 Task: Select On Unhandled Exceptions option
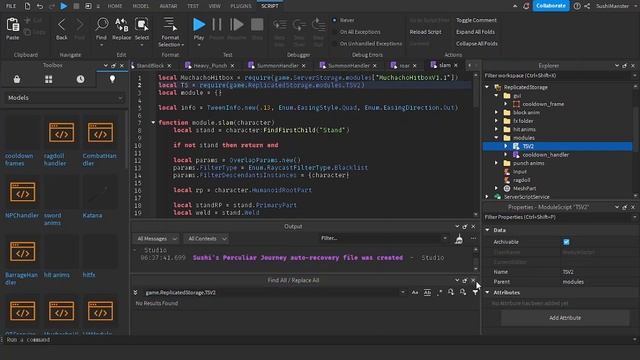334,43
